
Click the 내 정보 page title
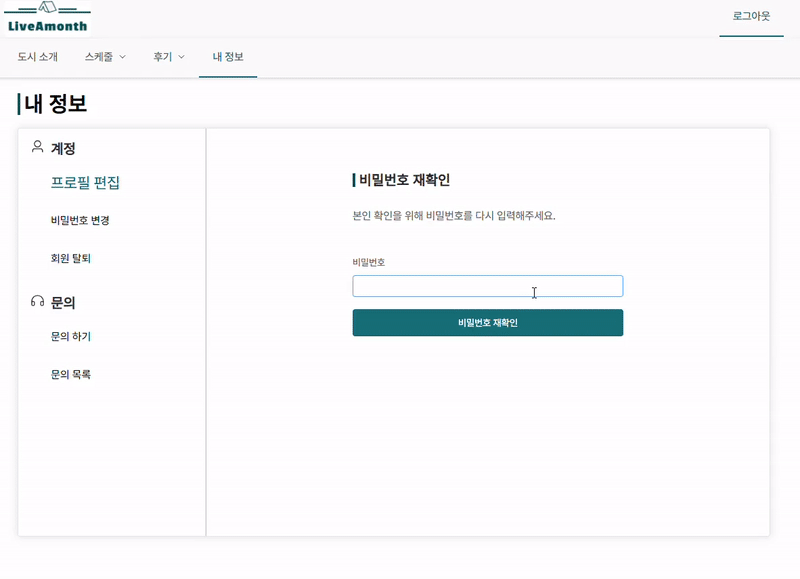click(x=56, y=104)
